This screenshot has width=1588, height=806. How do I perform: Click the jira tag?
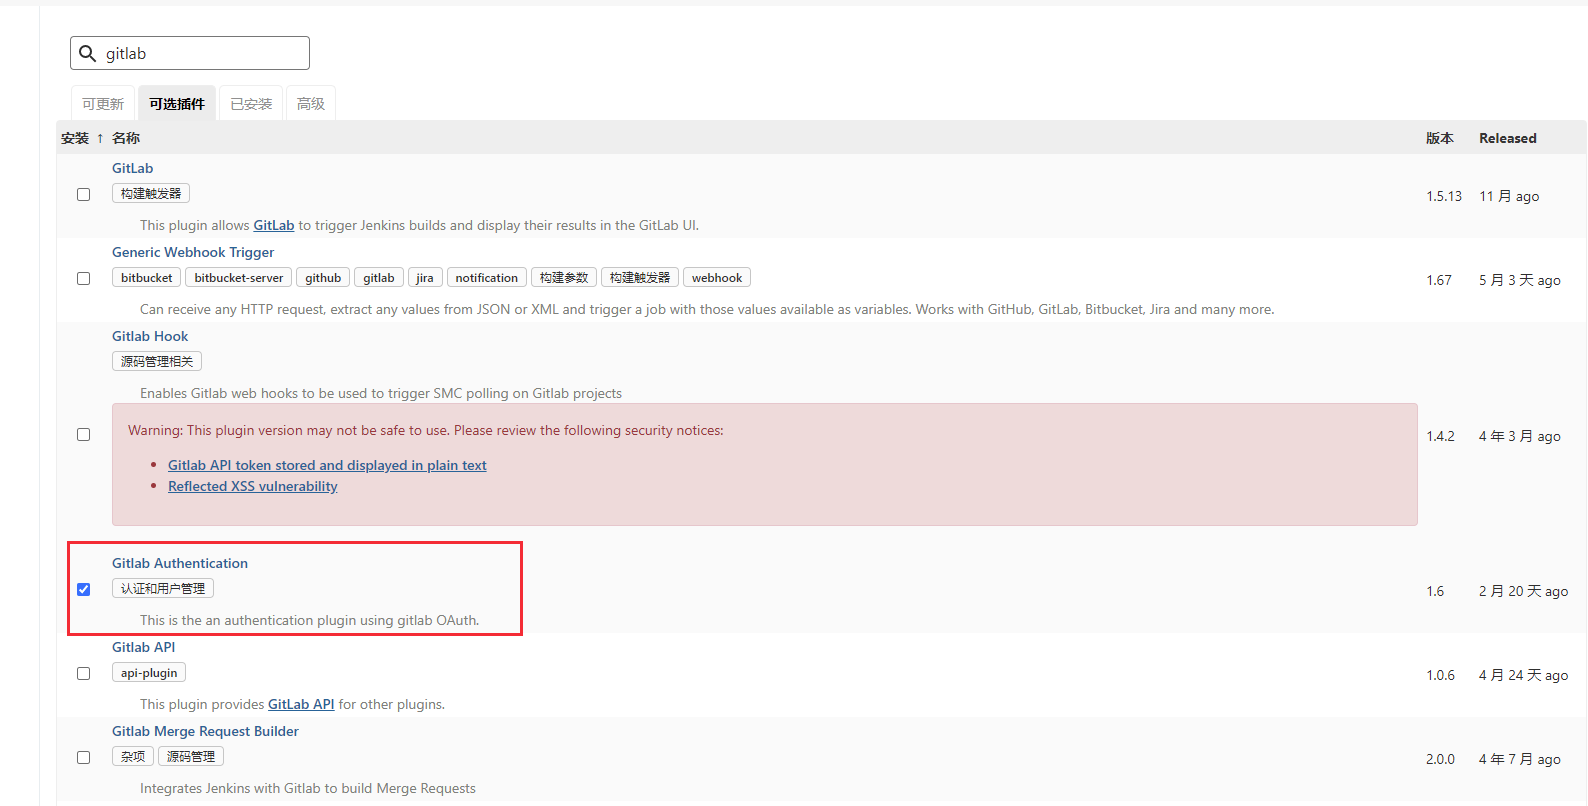coord(425,277)
